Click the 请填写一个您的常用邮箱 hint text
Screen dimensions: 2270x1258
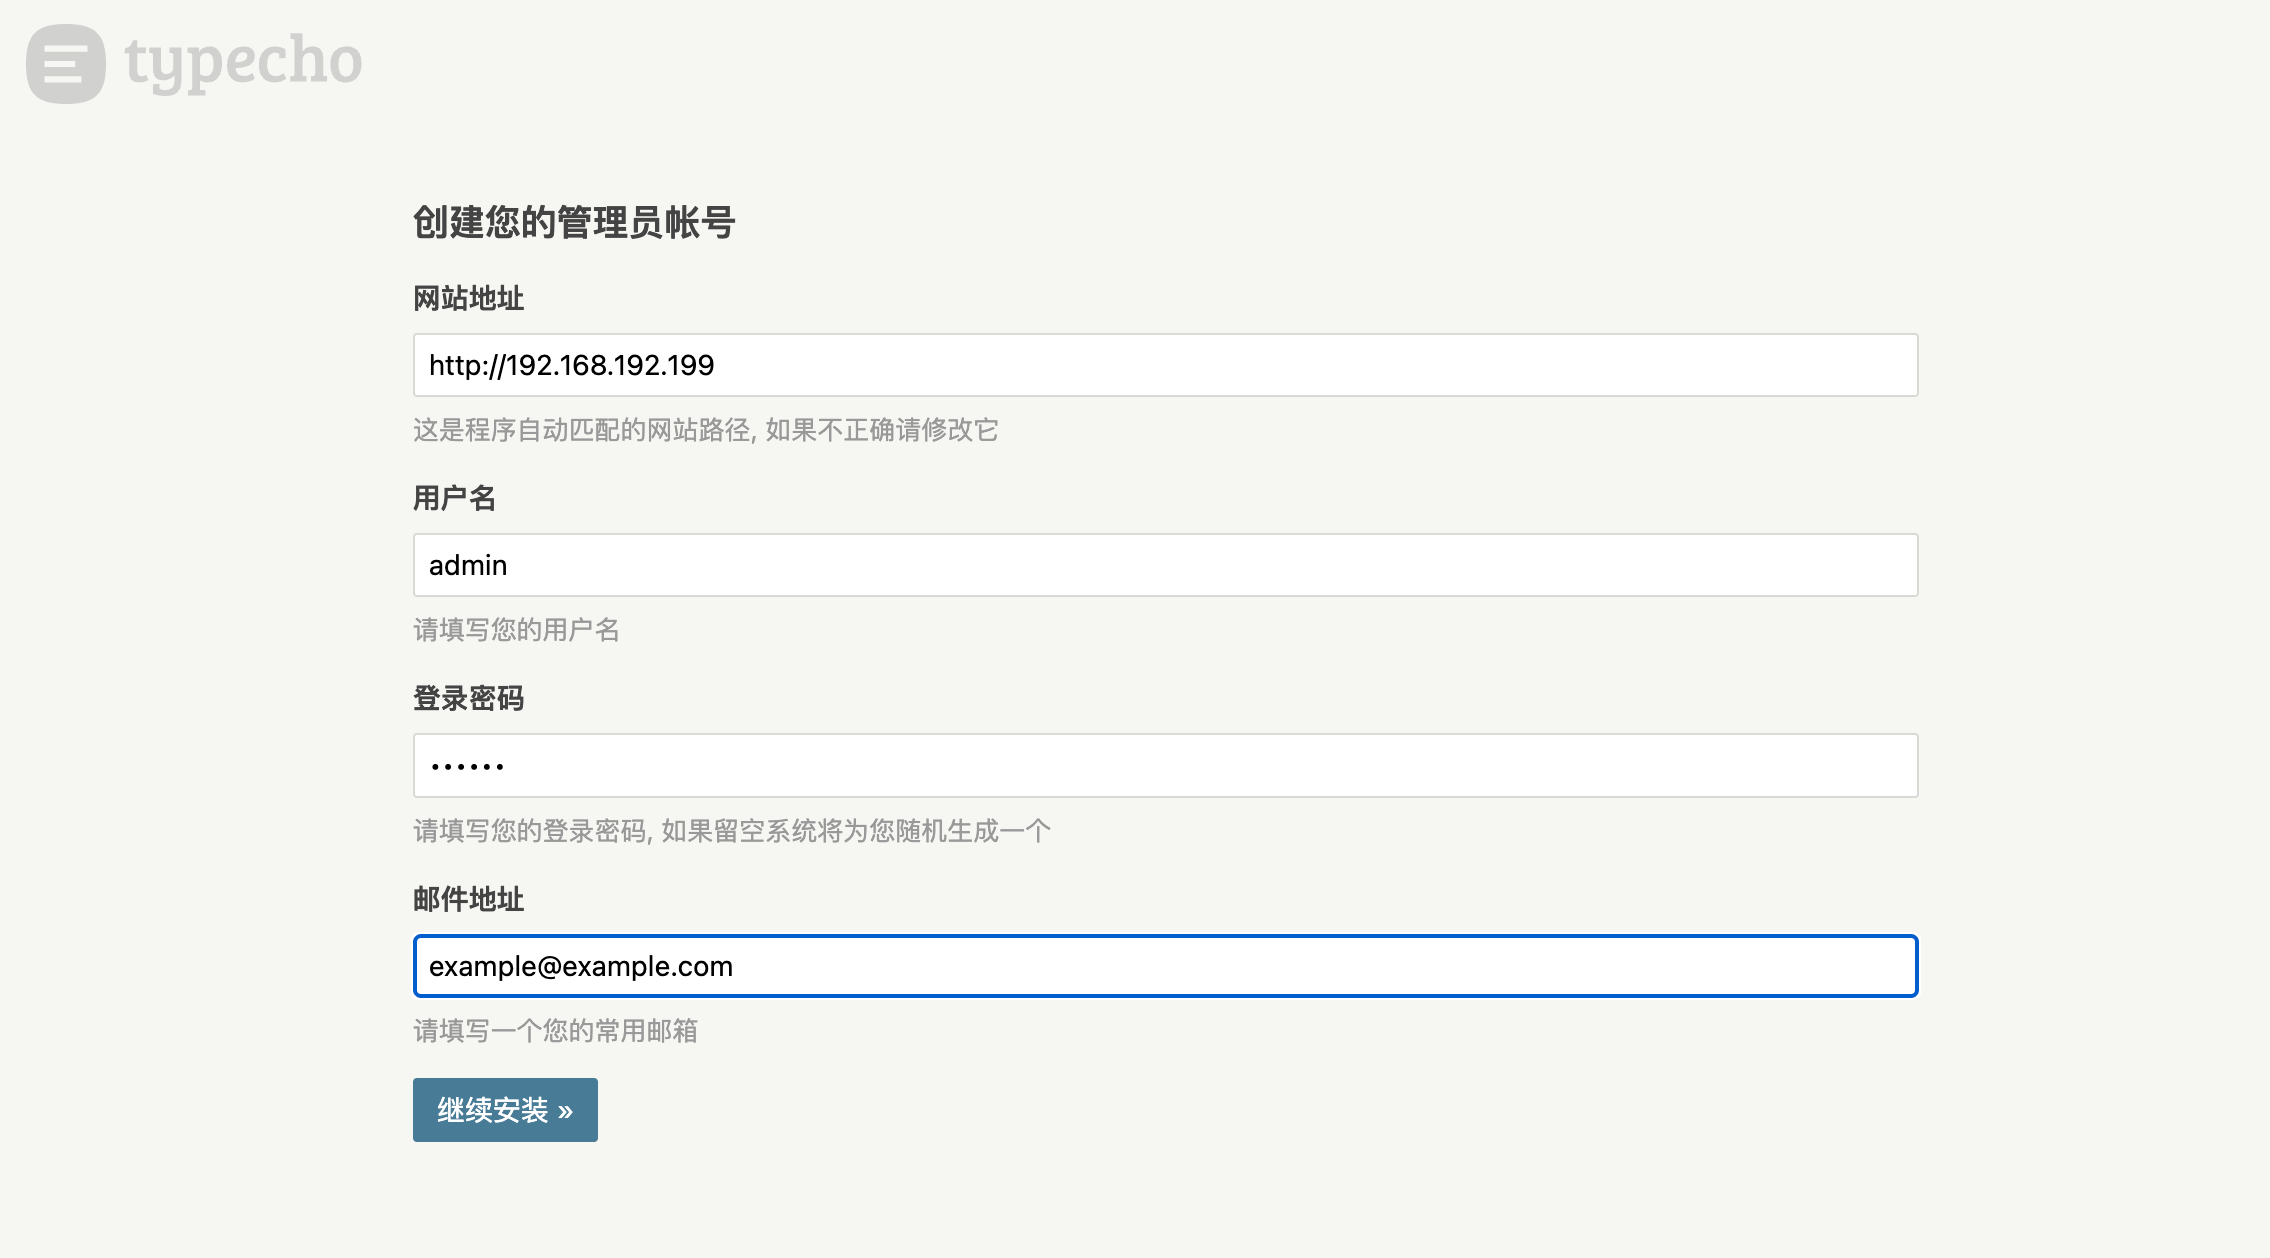click(x=555, y=1031)
